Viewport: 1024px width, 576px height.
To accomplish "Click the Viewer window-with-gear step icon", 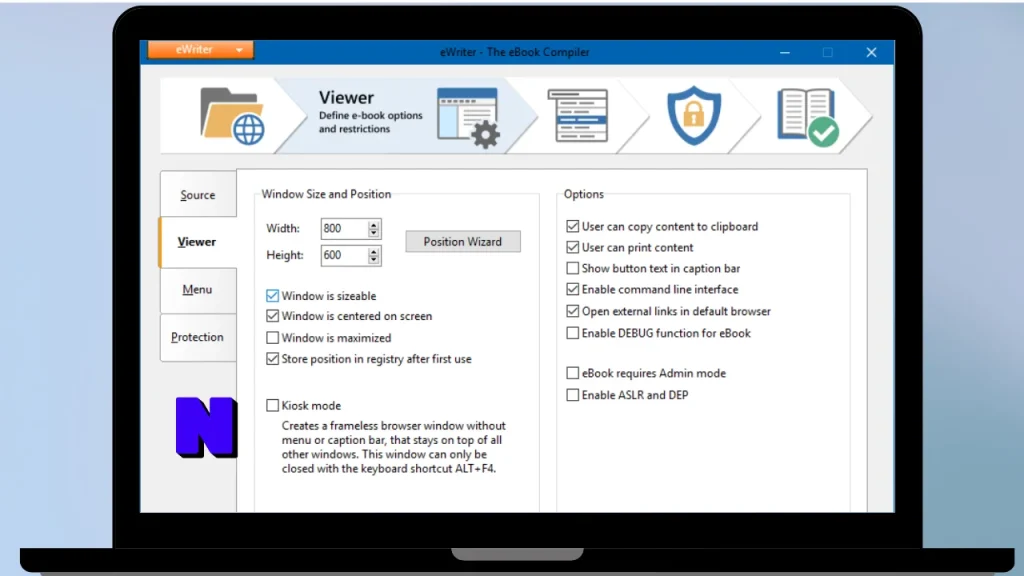I will pyautogui.click(x=468, y=118).
